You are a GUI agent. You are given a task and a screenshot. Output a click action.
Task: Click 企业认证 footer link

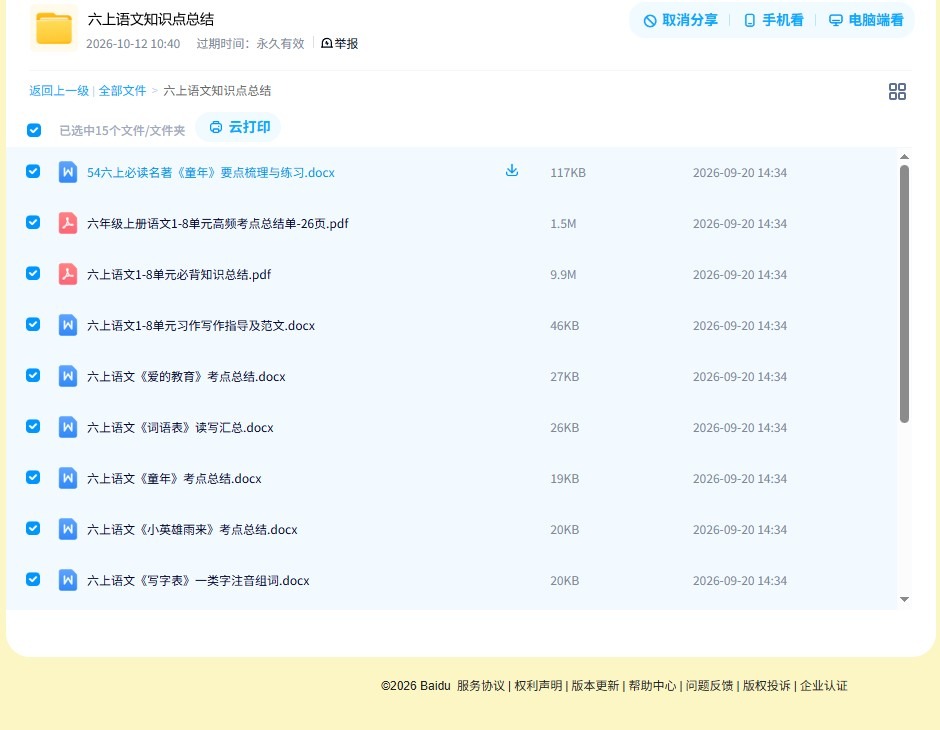pos(824,686)
